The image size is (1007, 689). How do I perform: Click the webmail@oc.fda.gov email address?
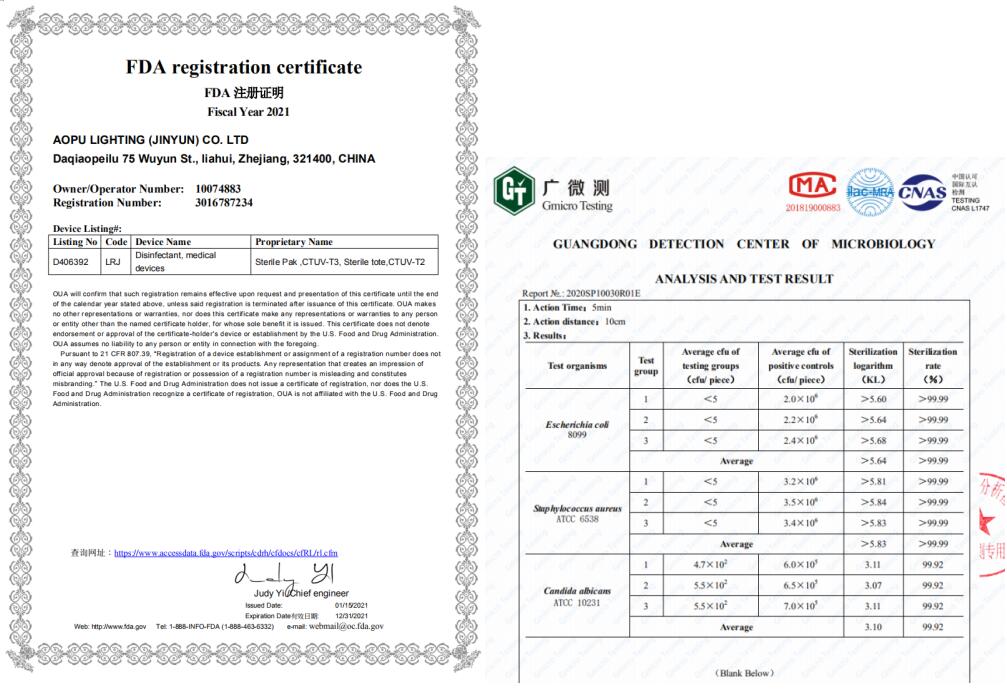tap(346, 626)
